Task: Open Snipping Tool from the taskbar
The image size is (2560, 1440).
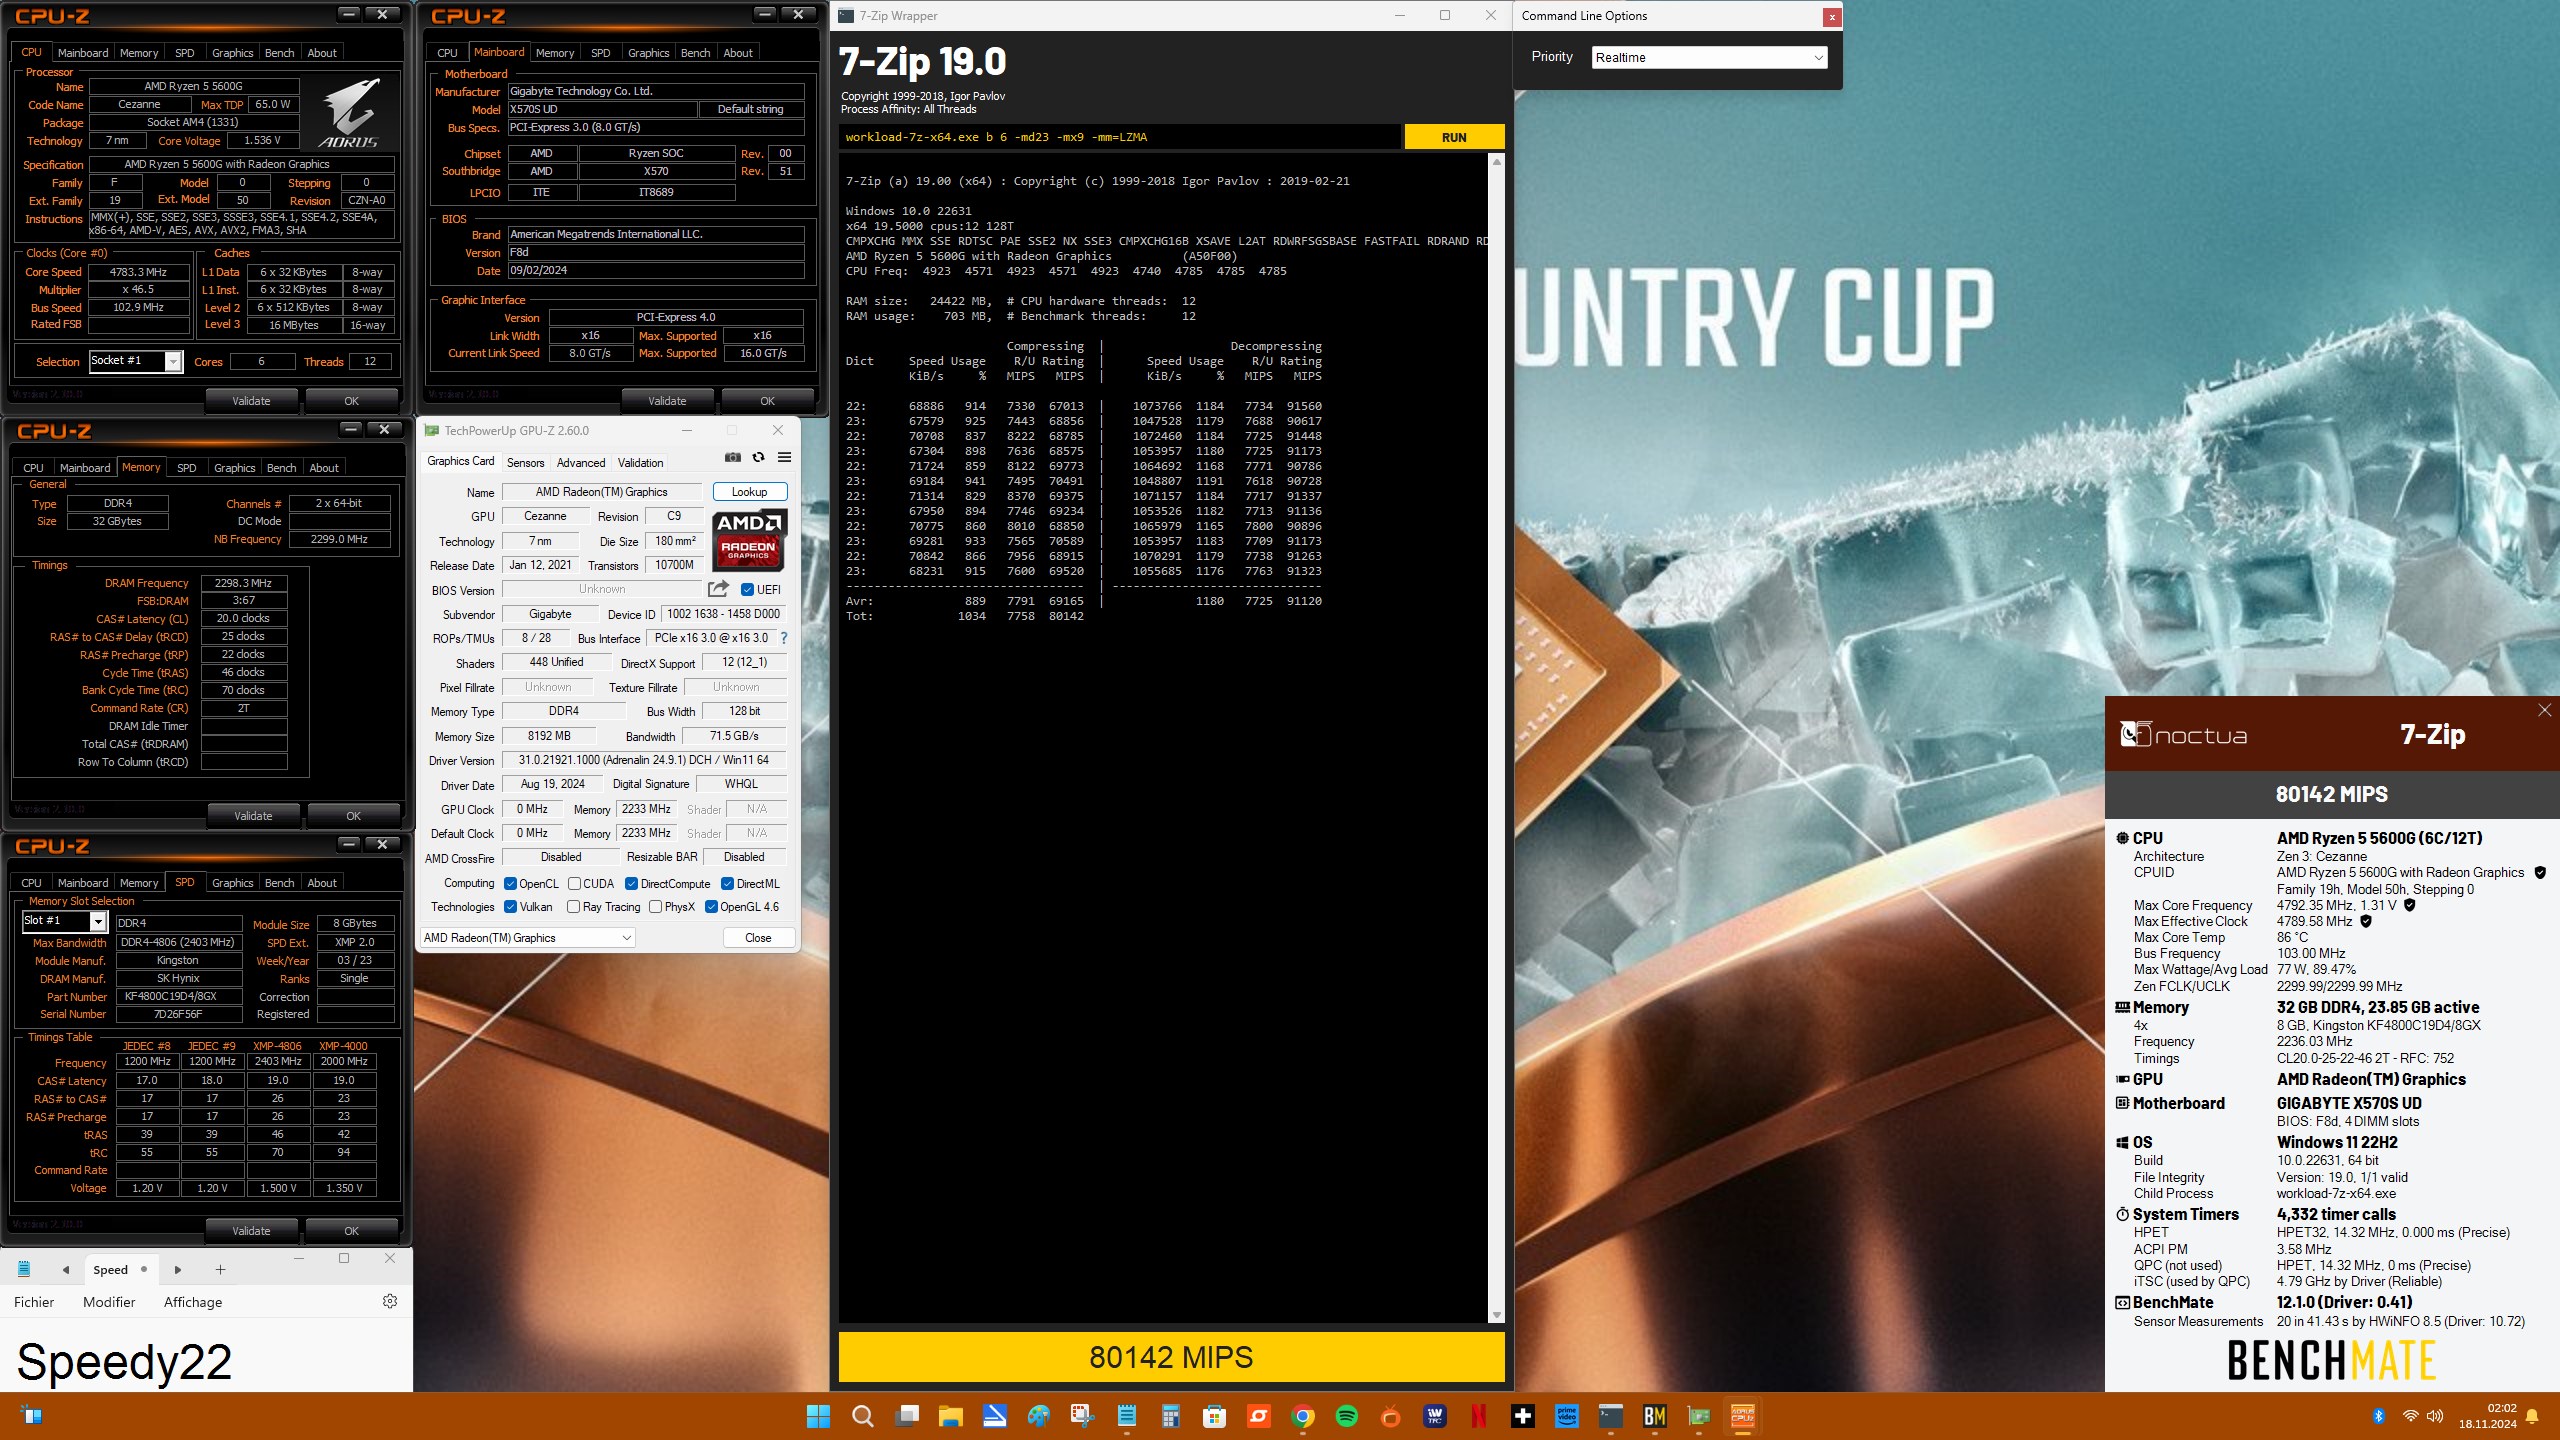Action: pos(1082,1416)
